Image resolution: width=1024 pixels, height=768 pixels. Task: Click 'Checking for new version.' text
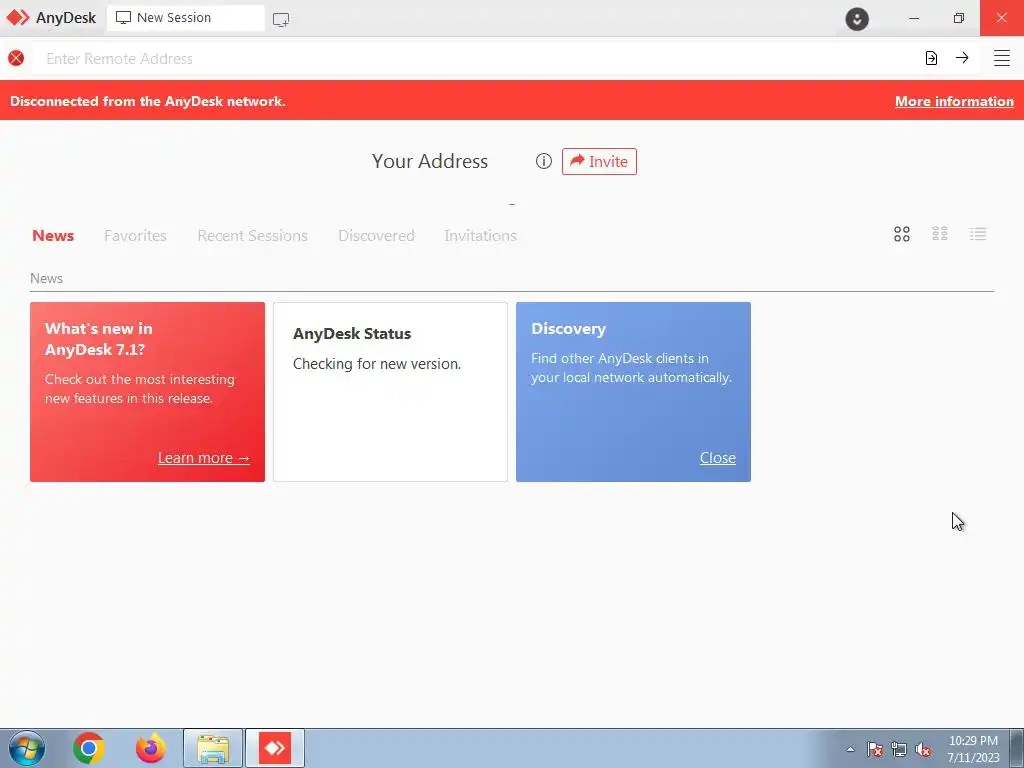coord(377,364)
